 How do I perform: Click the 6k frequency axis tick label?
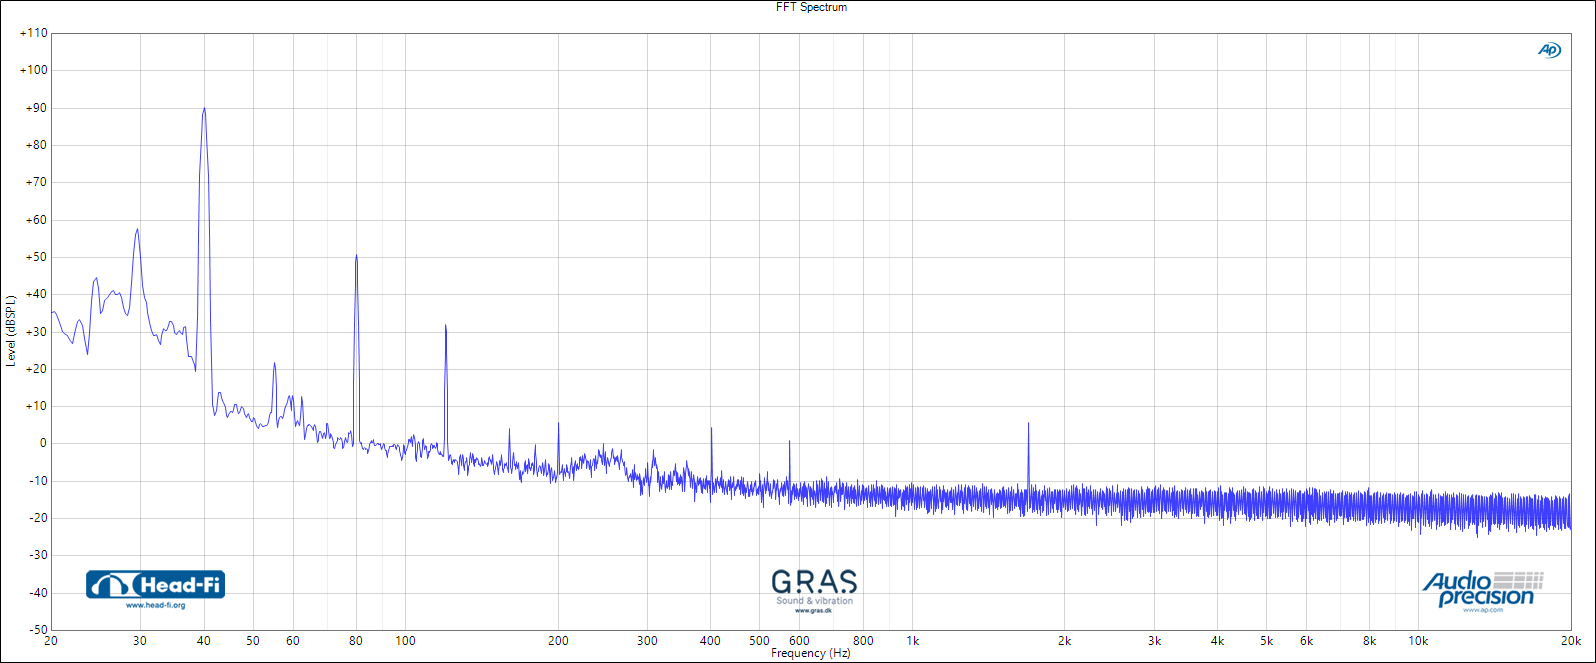[x=1307, y=641]
